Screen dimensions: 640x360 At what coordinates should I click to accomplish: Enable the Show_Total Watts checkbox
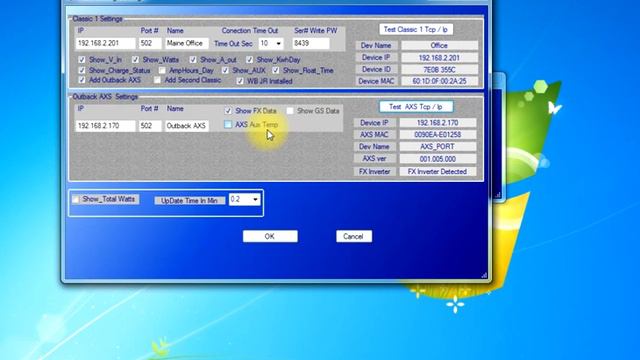[x=76, y=199]
